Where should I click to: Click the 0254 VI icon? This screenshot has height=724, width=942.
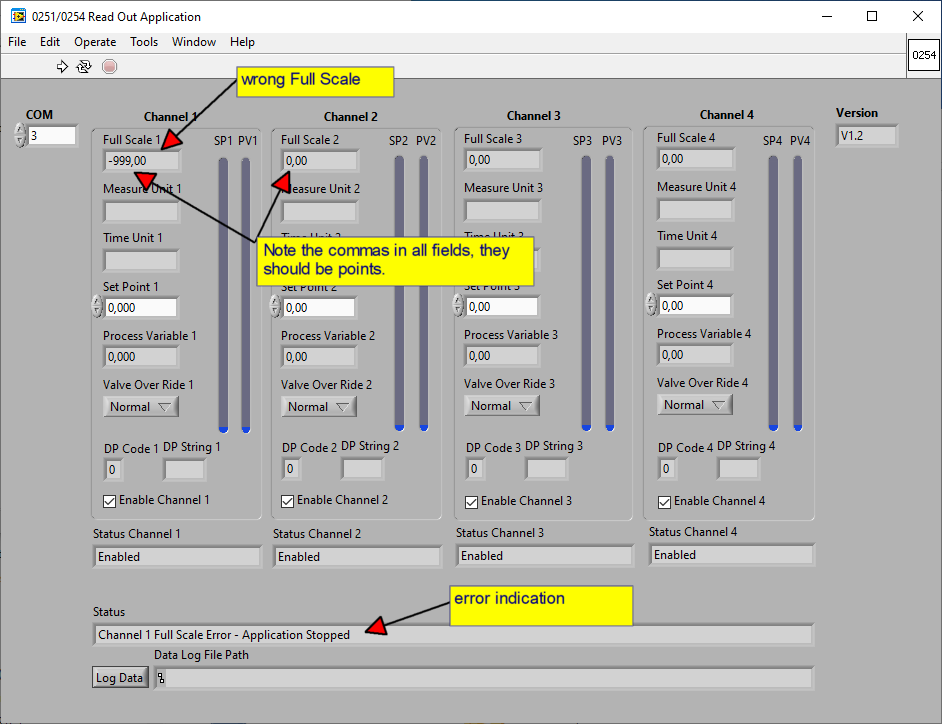(x=922, y=58)
